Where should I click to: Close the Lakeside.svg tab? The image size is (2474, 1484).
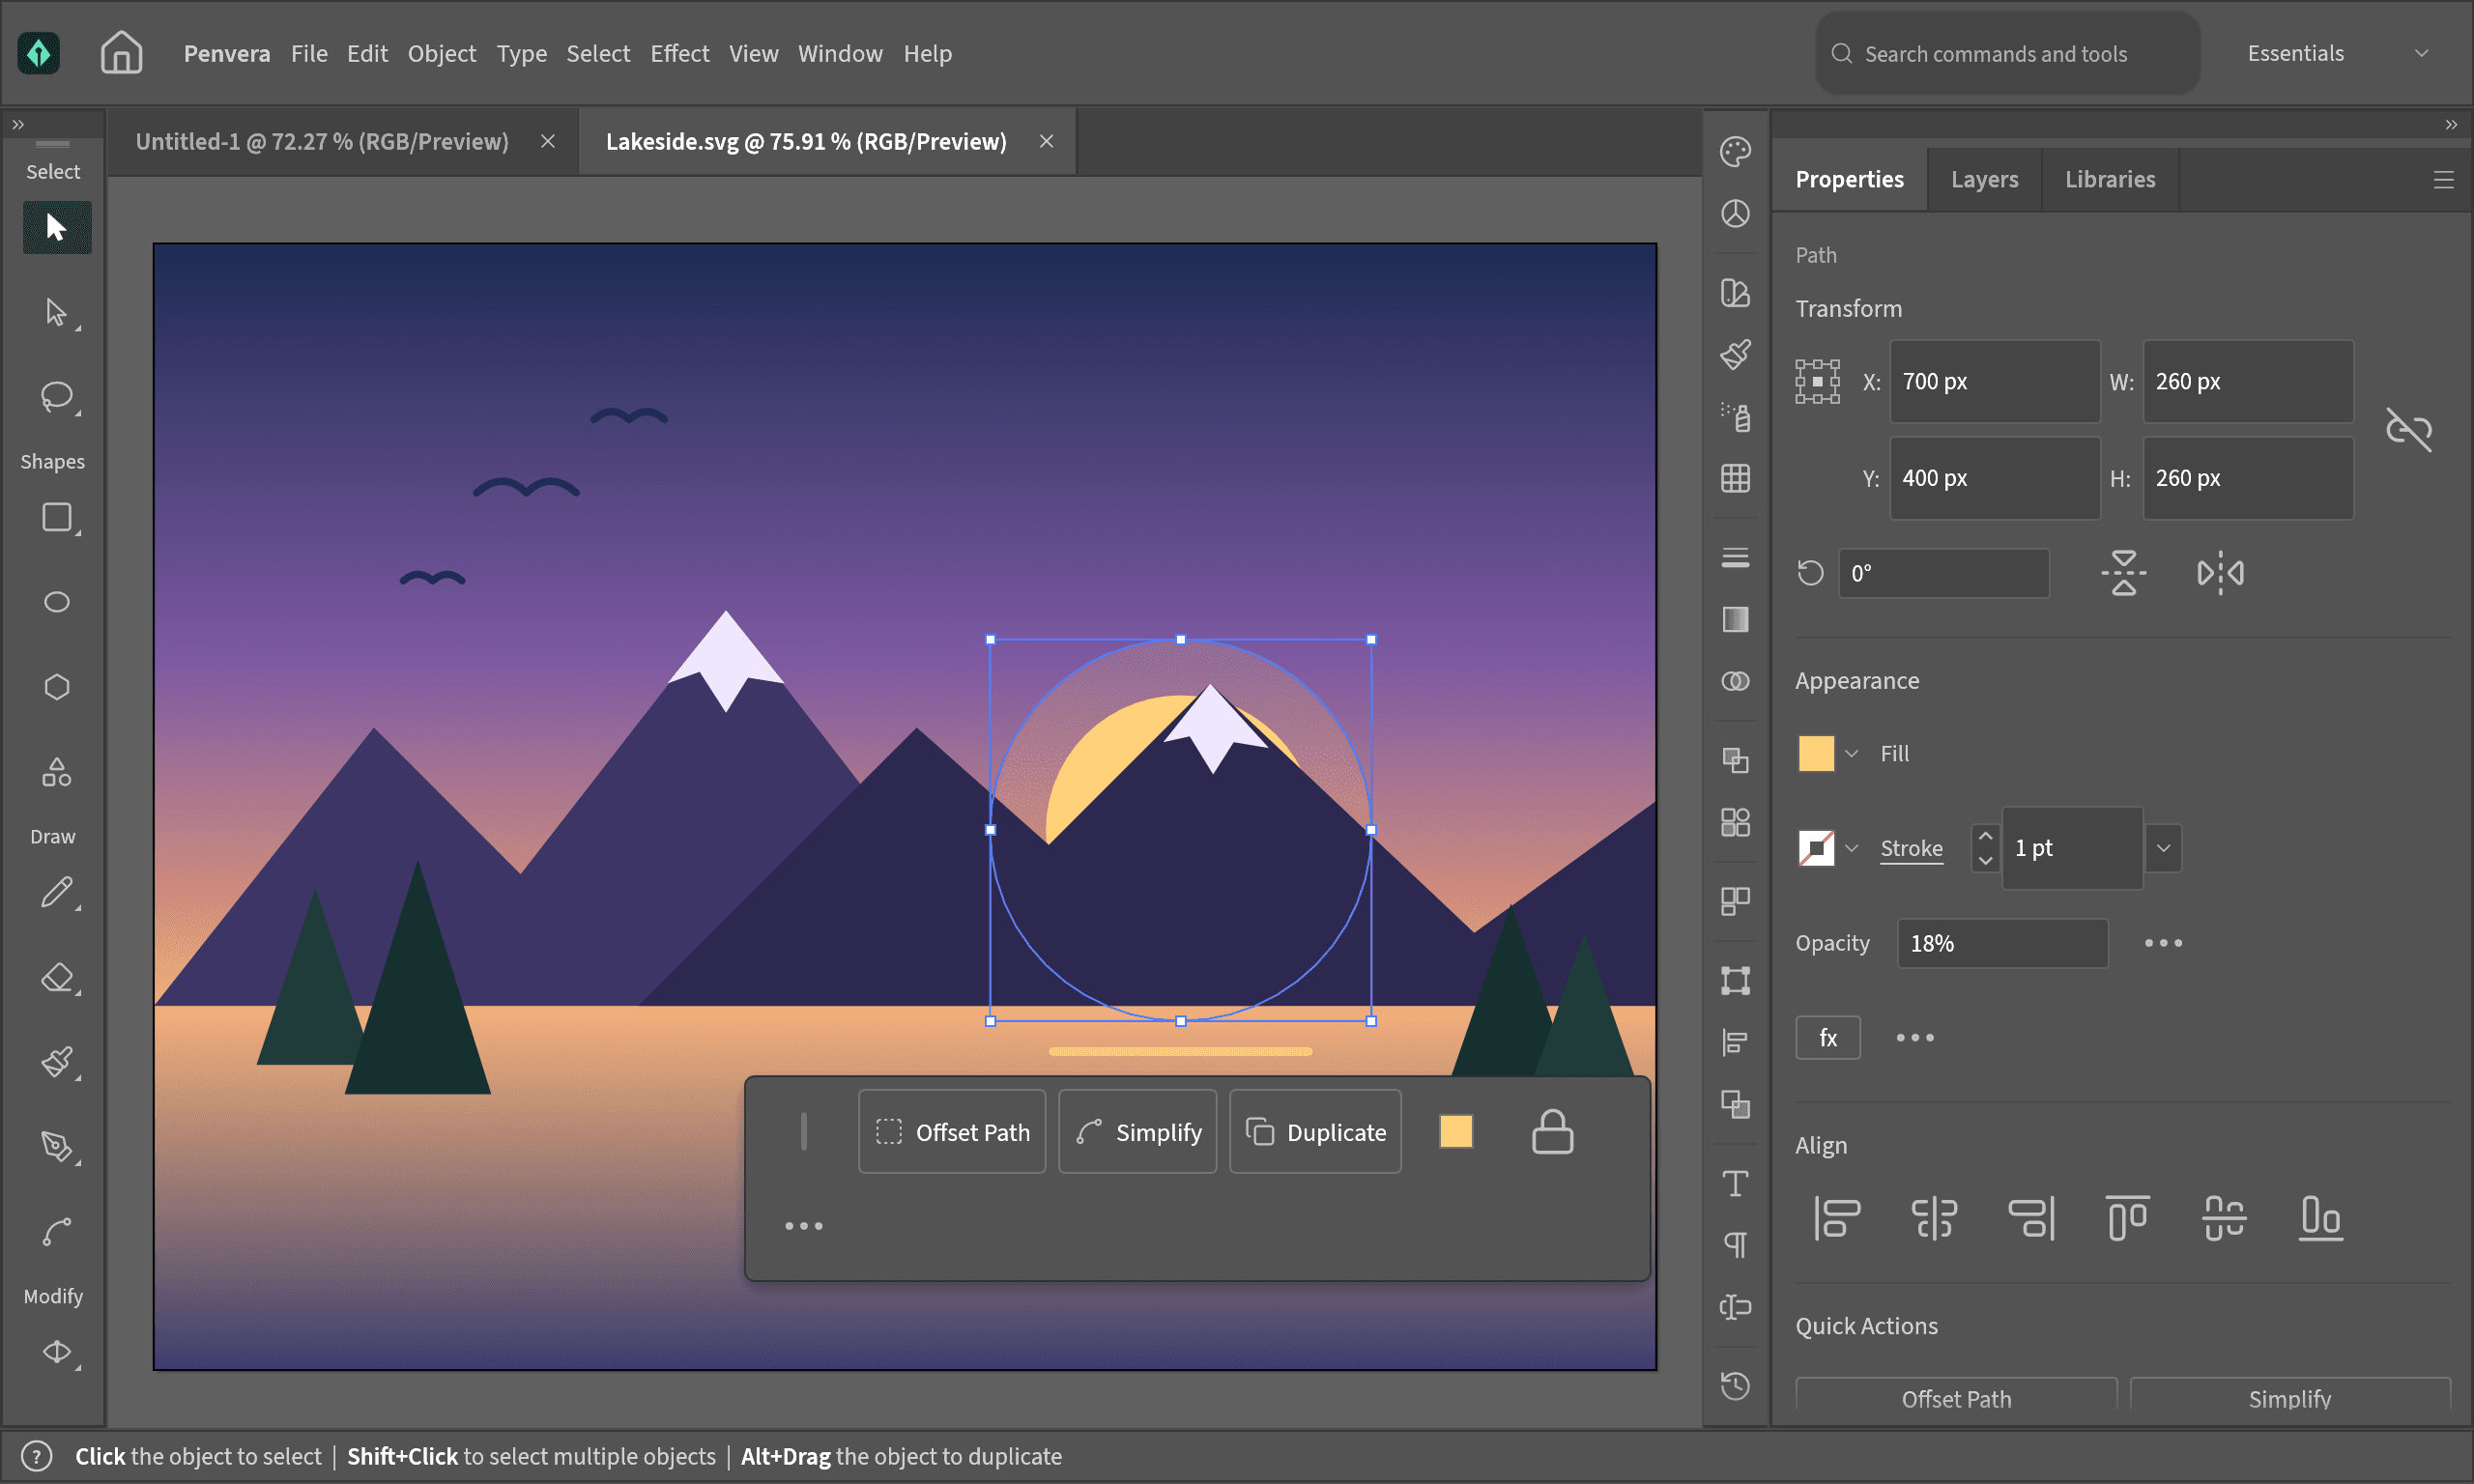tap(1046, 142)
